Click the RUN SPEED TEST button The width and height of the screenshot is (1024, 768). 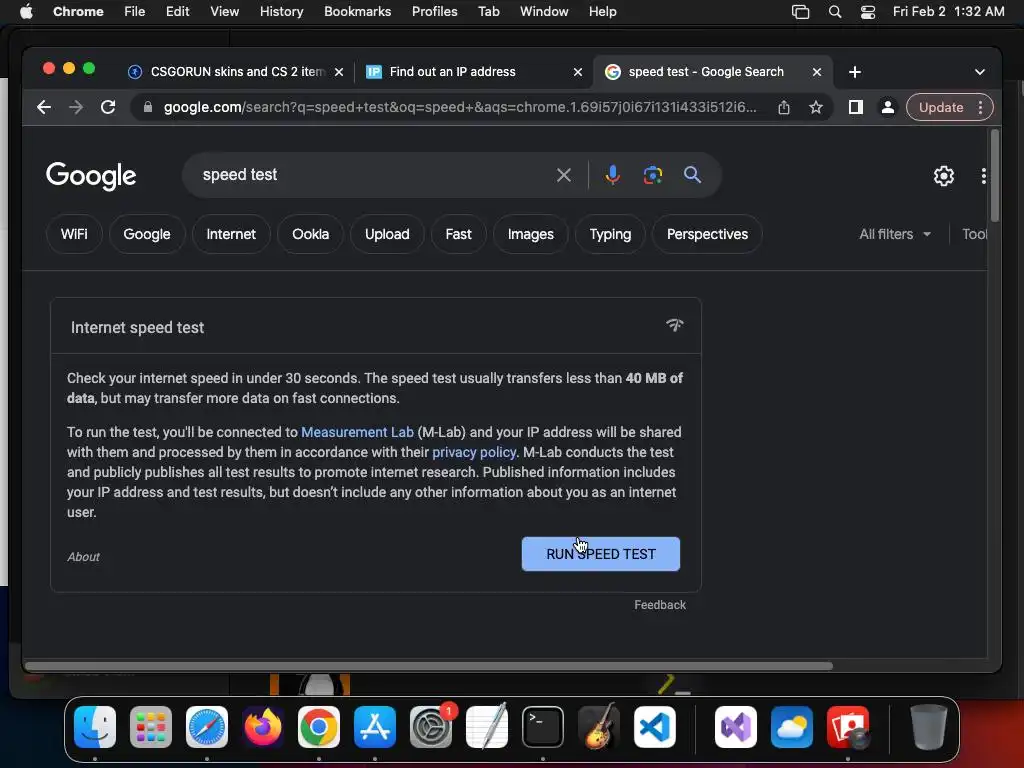point(601,554)
